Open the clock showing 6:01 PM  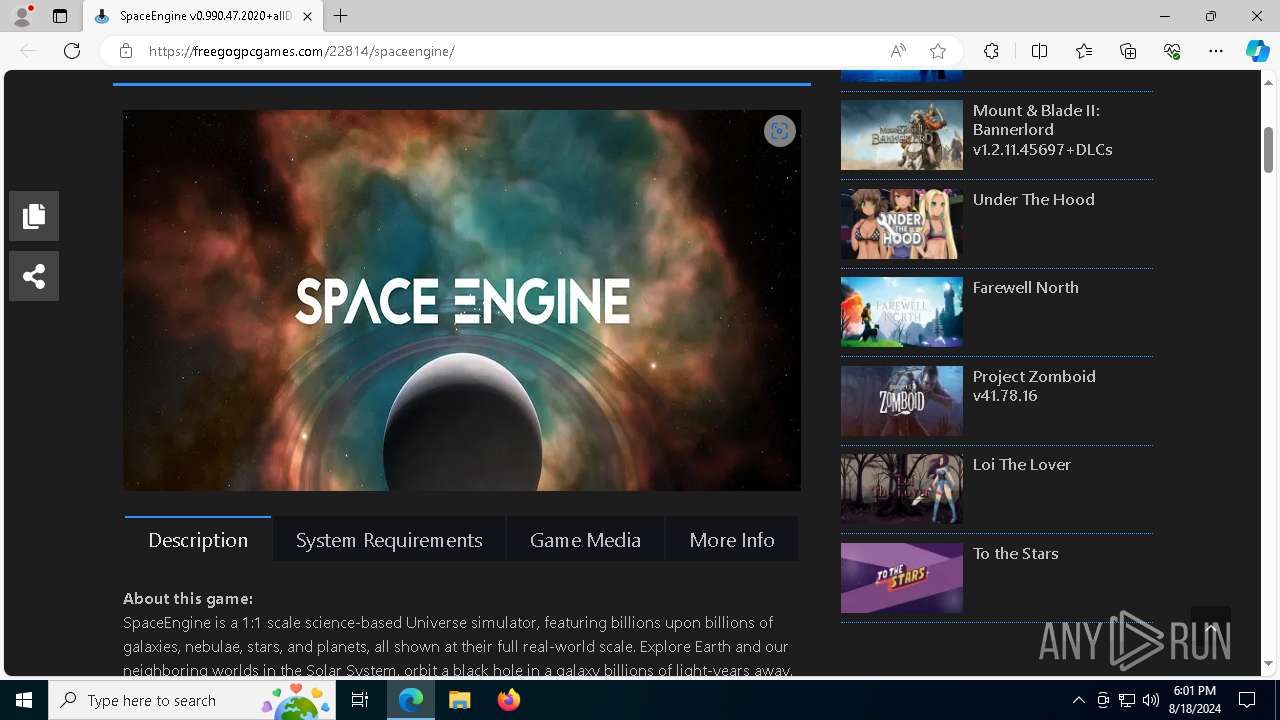pos(1195,700)
